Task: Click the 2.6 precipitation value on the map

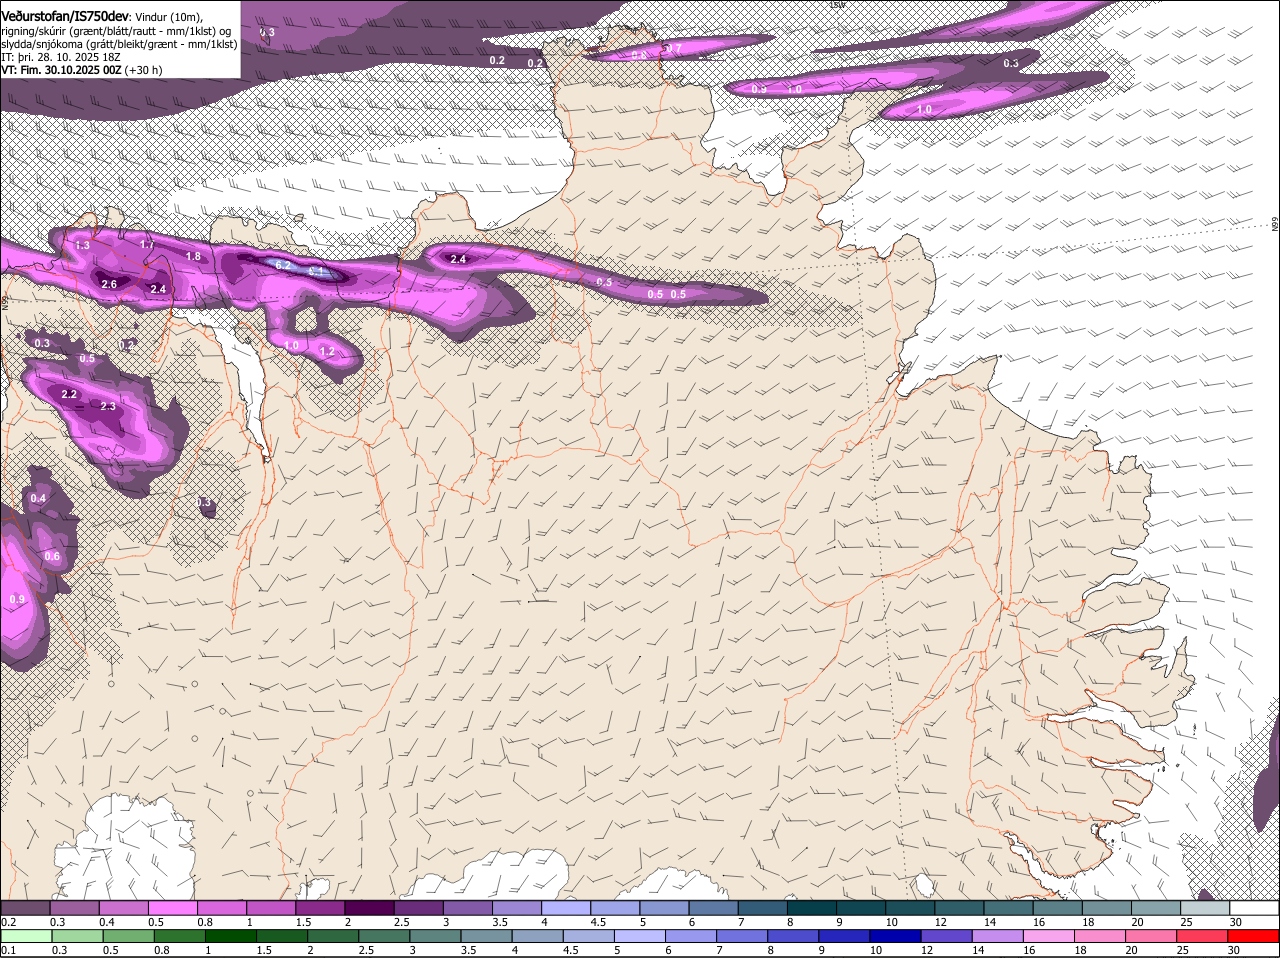Action: click(x=110, y=284)
